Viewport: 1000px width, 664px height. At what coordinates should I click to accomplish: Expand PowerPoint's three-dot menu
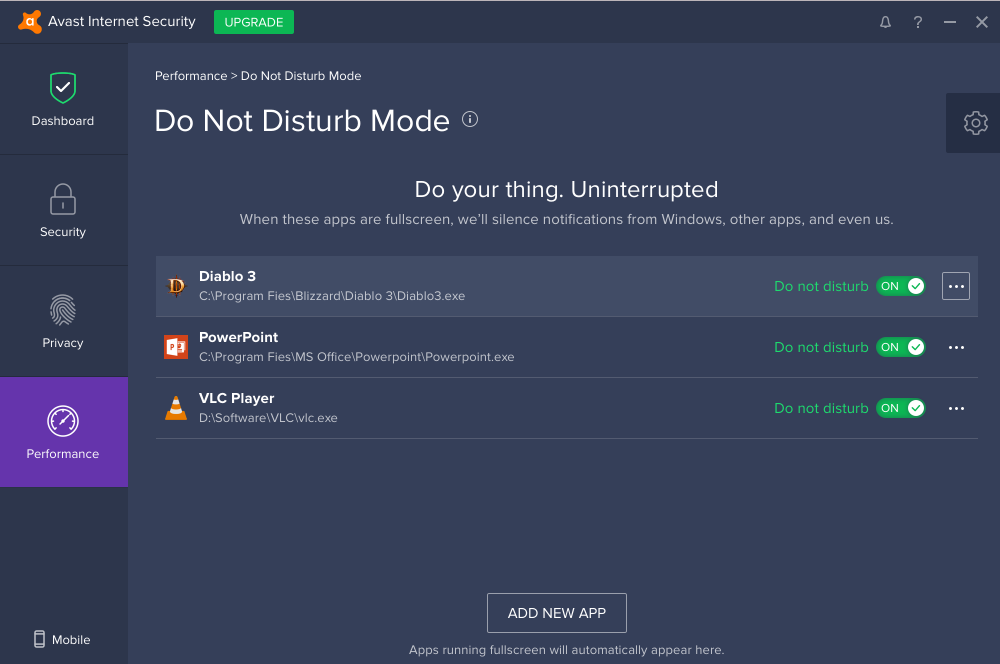[x=955, y=347]
